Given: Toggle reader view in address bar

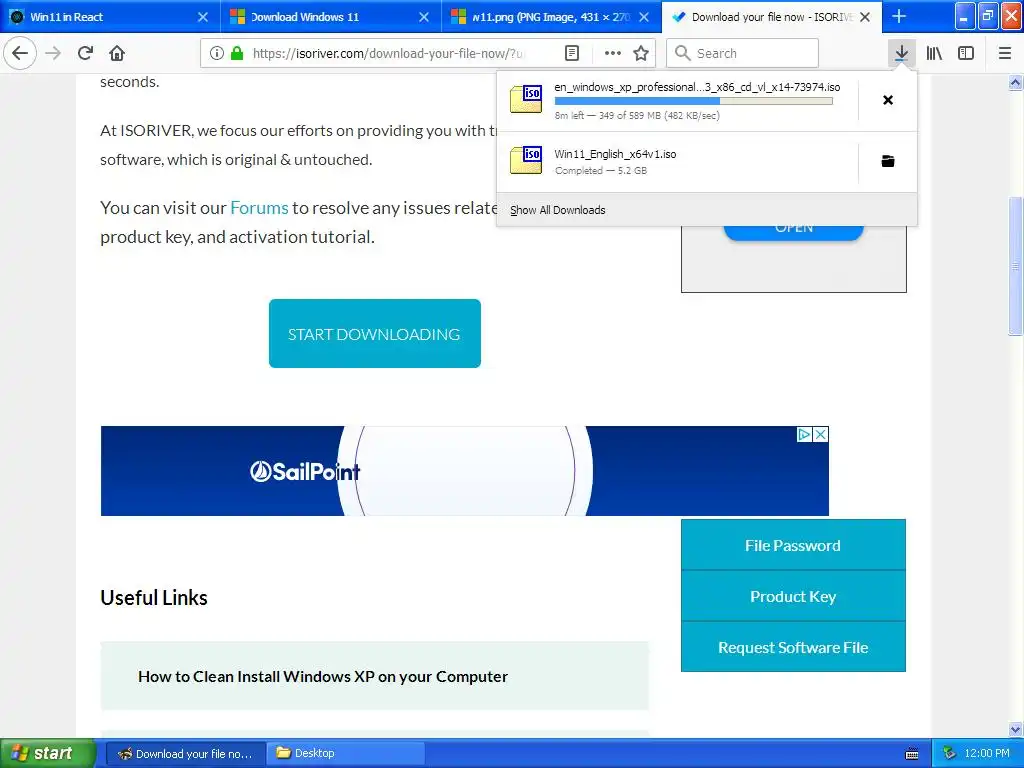Looking at the screenshot, I should coord(572,54).
